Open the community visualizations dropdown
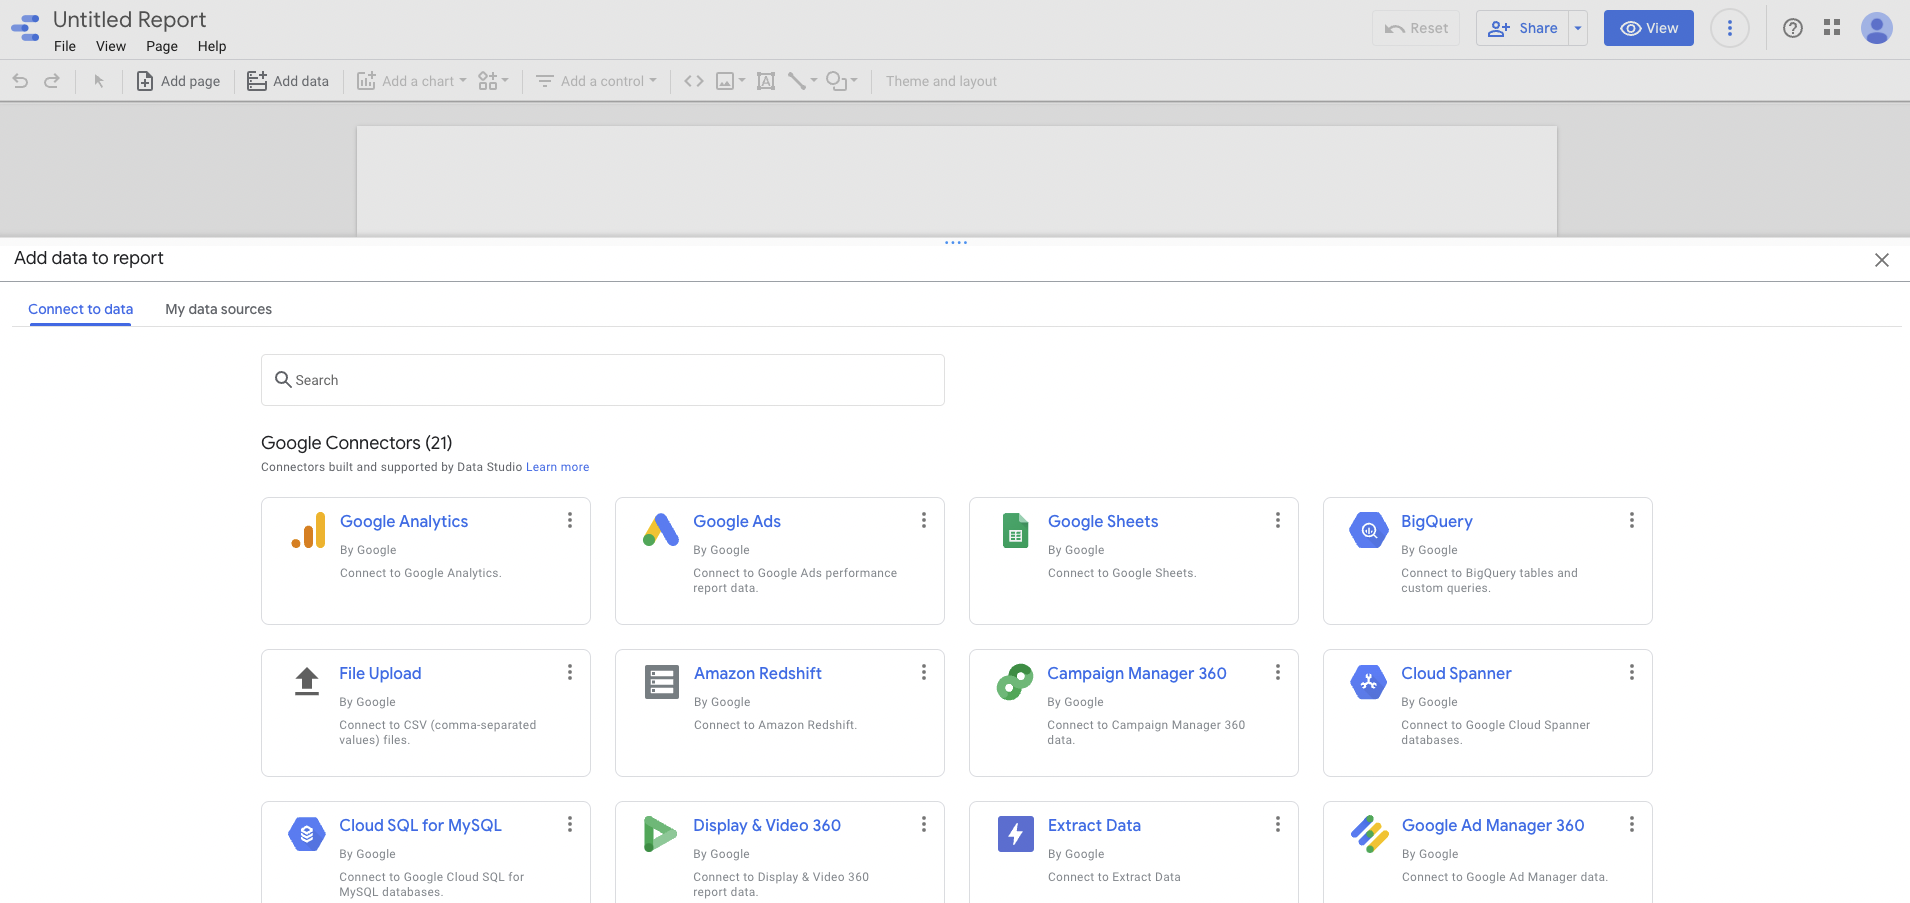 494,81
